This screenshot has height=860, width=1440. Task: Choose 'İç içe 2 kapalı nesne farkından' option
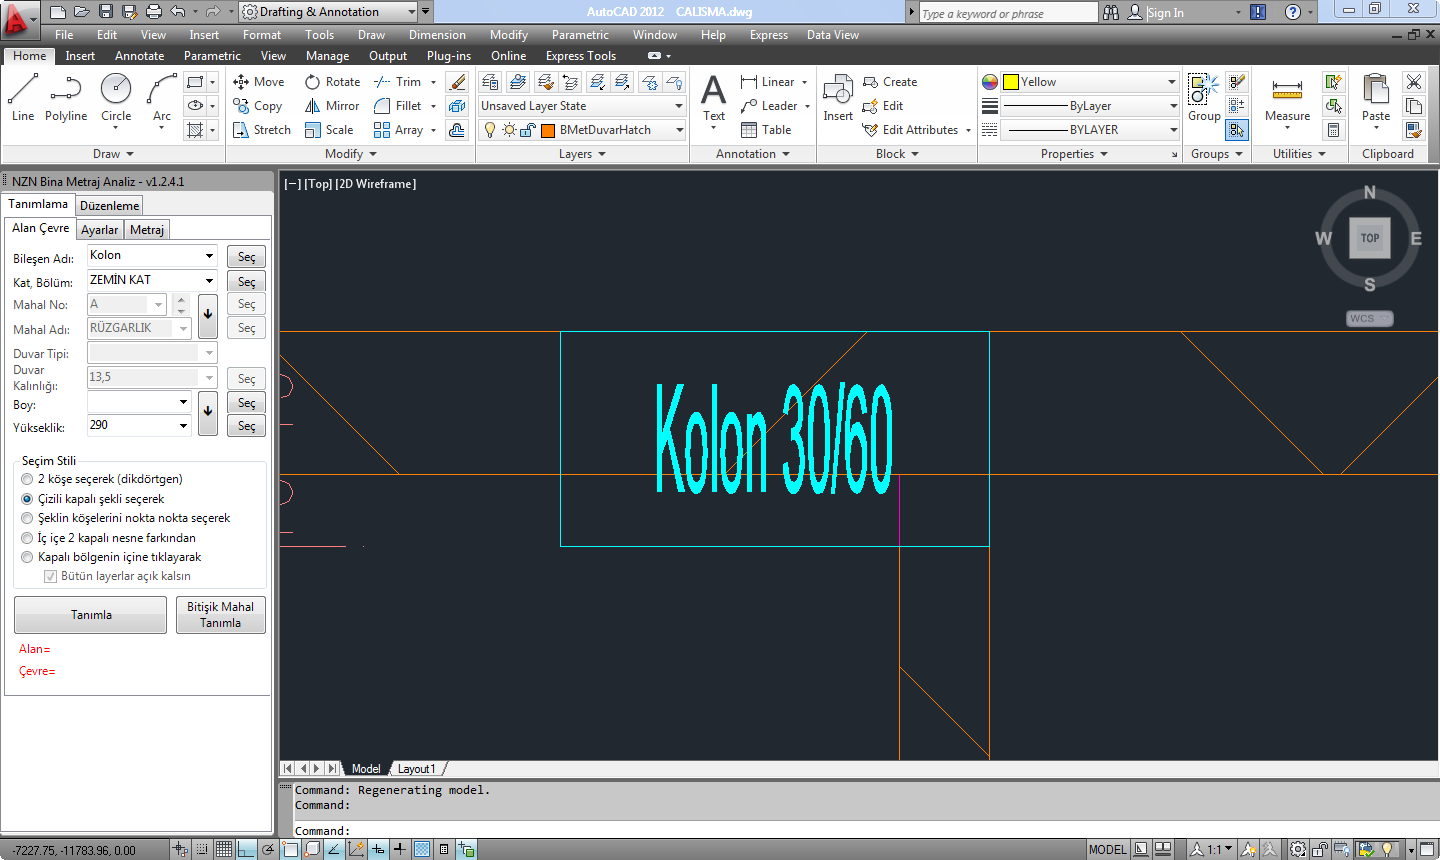pyautogui.click(x=27, y=538)
